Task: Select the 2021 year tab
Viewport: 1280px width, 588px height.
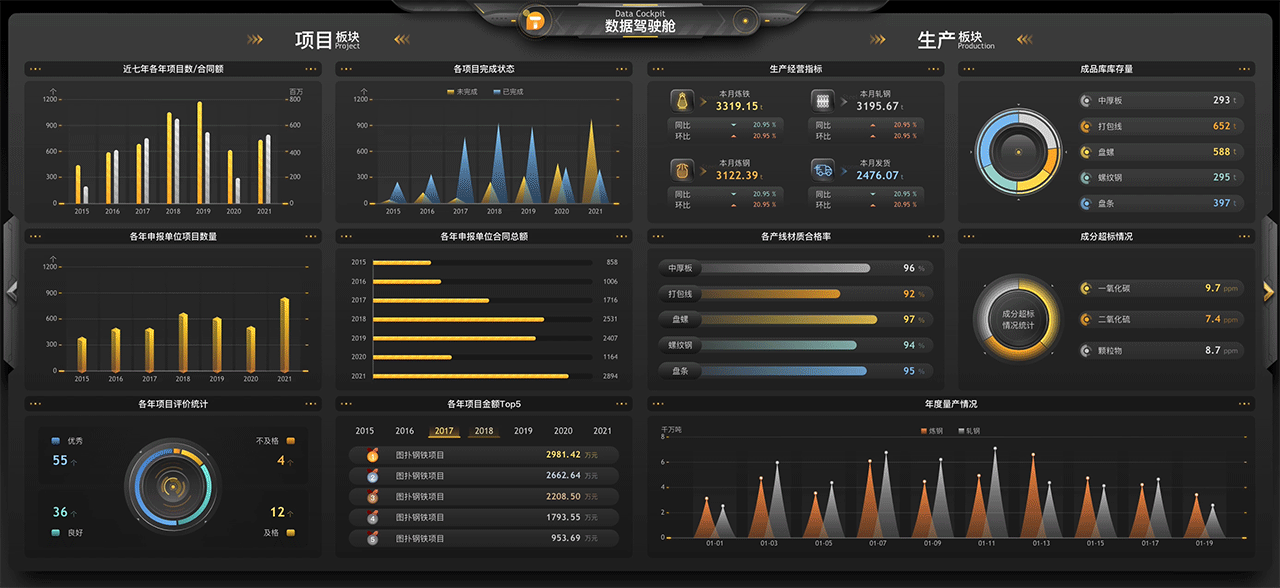Action: [602, 431]
